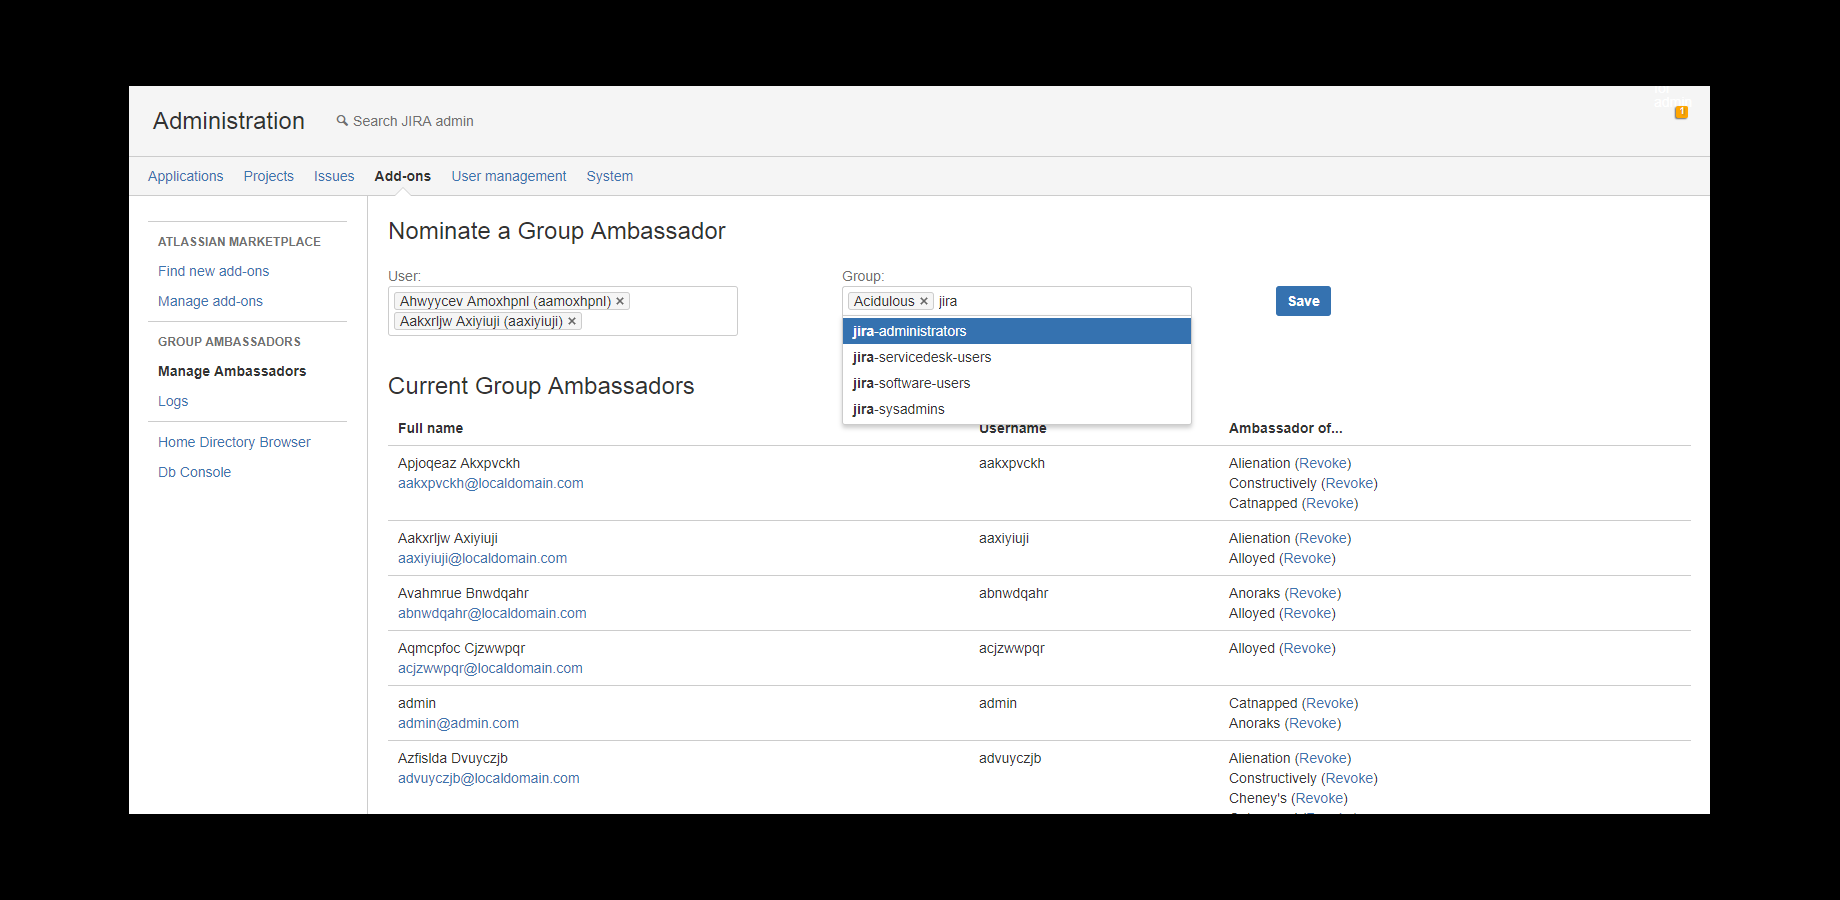Click the notification badge icon in the top right
1840x900 pixels.
click(x=1681, y=112)
